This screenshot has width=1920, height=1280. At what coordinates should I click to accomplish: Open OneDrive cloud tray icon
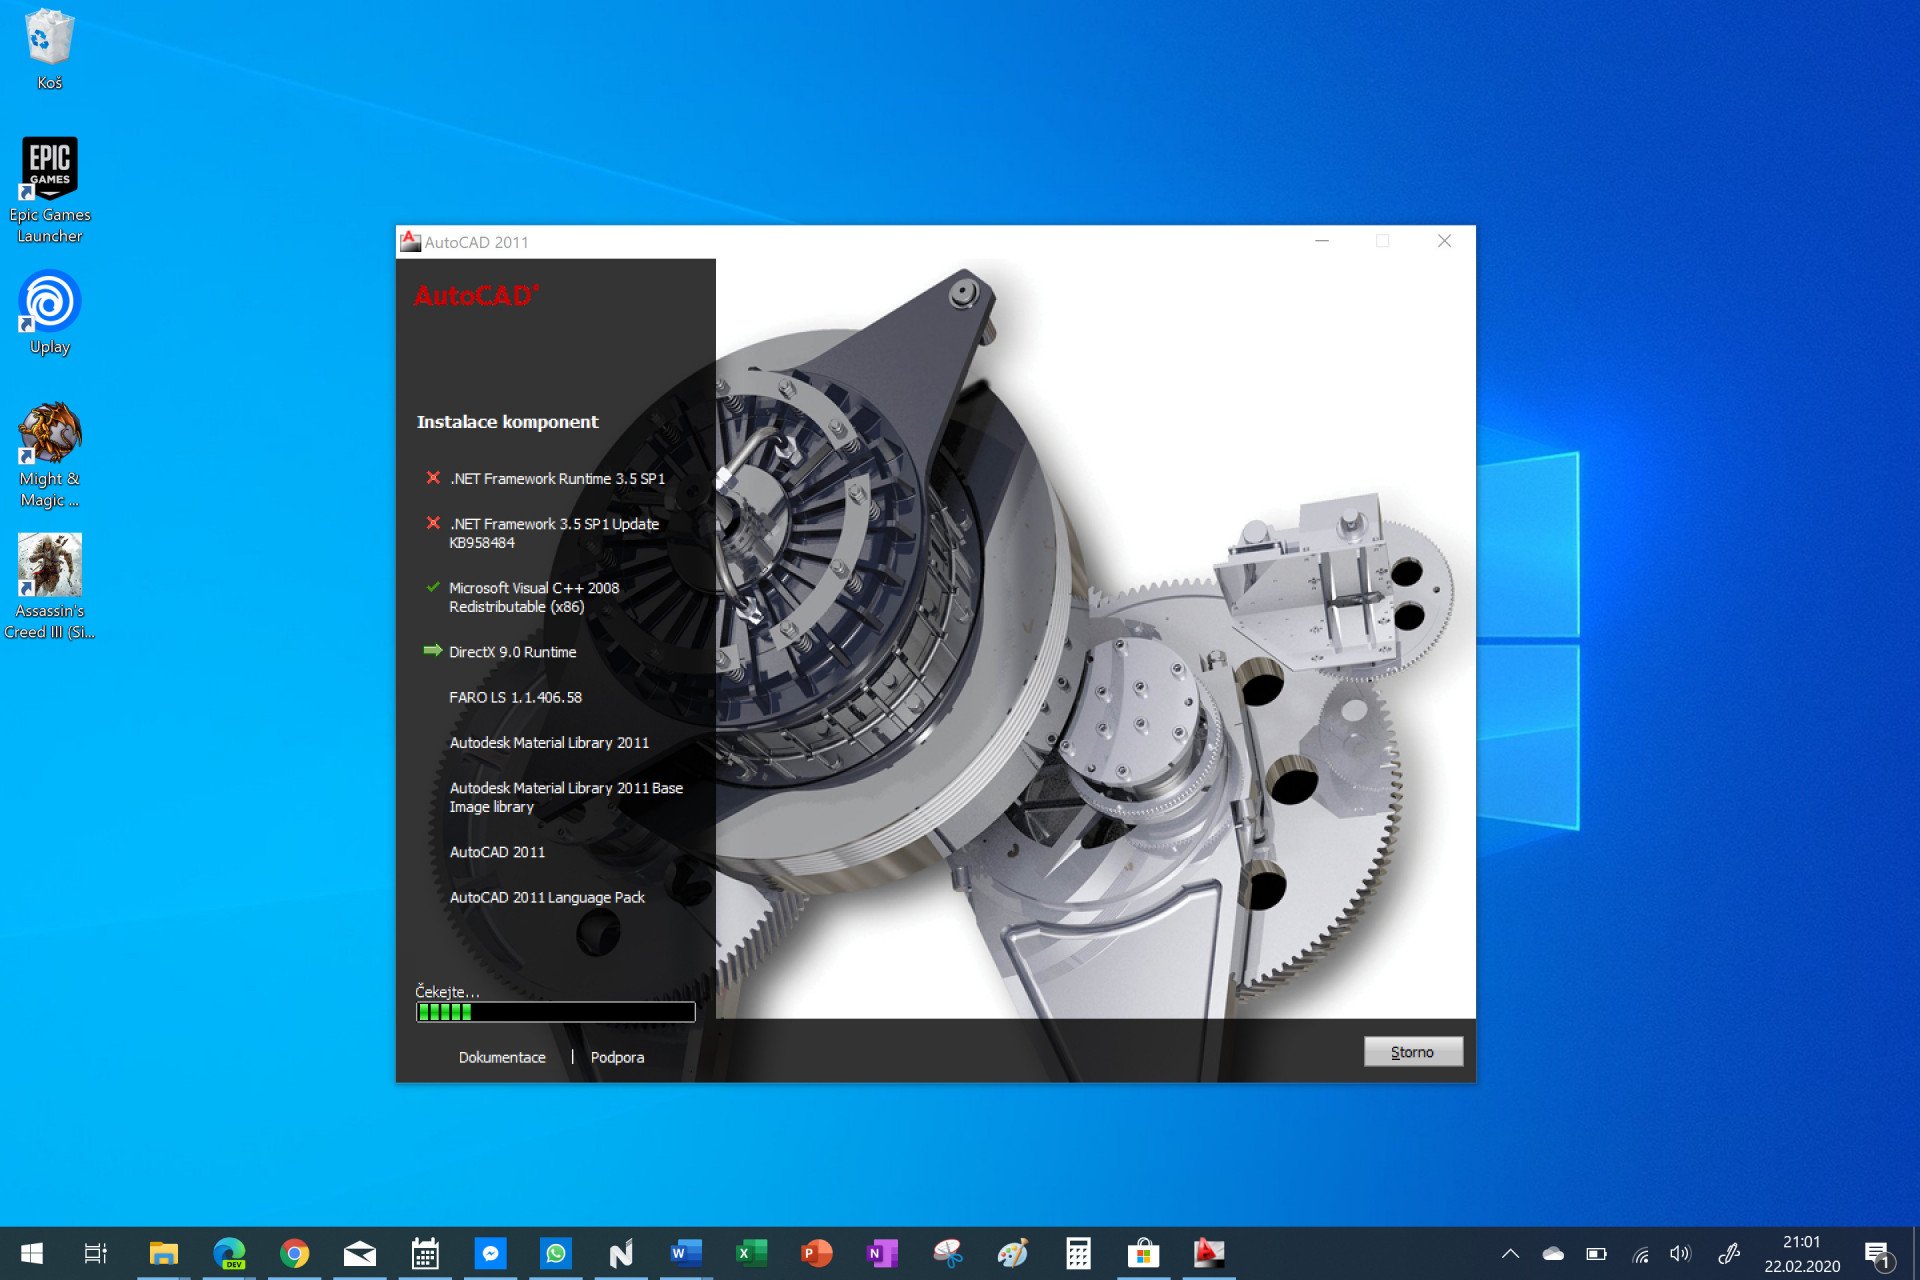click(1553, 1253)
